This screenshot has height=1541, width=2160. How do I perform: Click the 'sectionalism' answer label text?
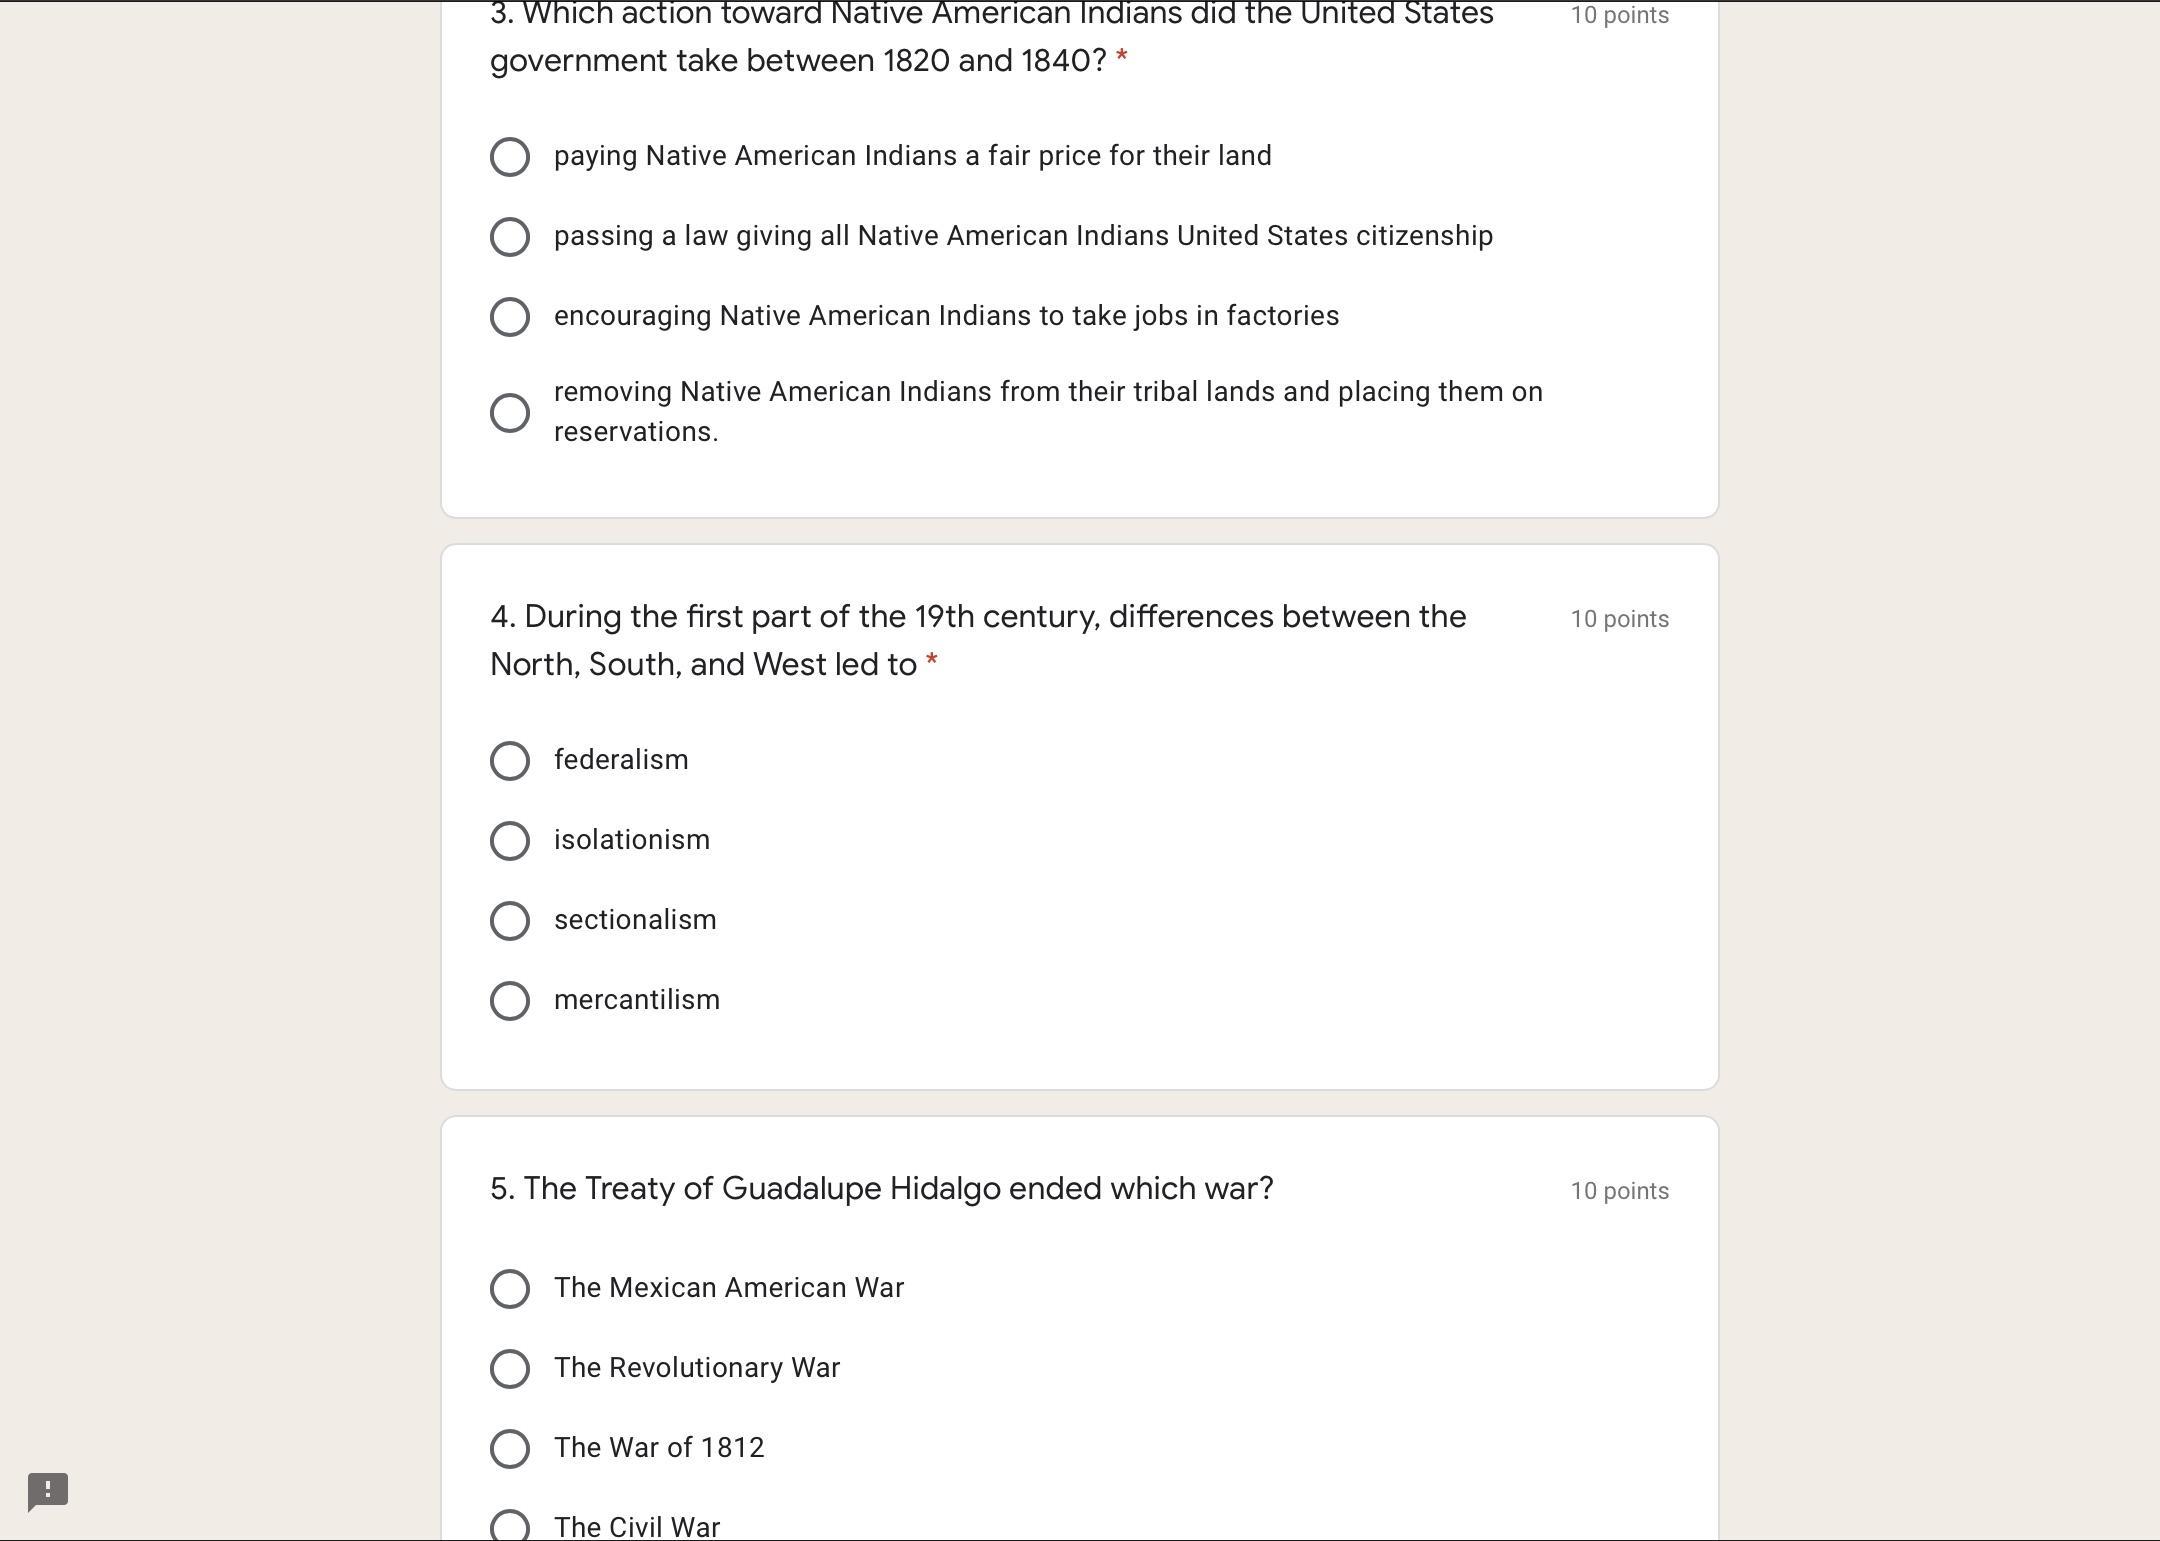click(x=635, y=920)
